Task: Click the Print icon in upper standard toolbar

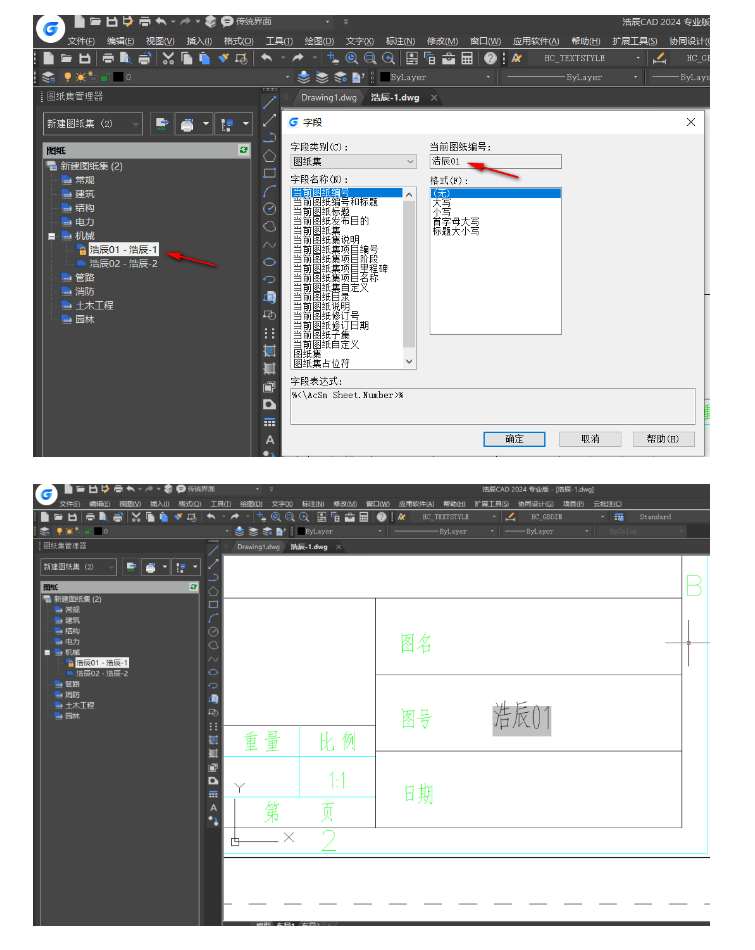Action: point(108,58)
